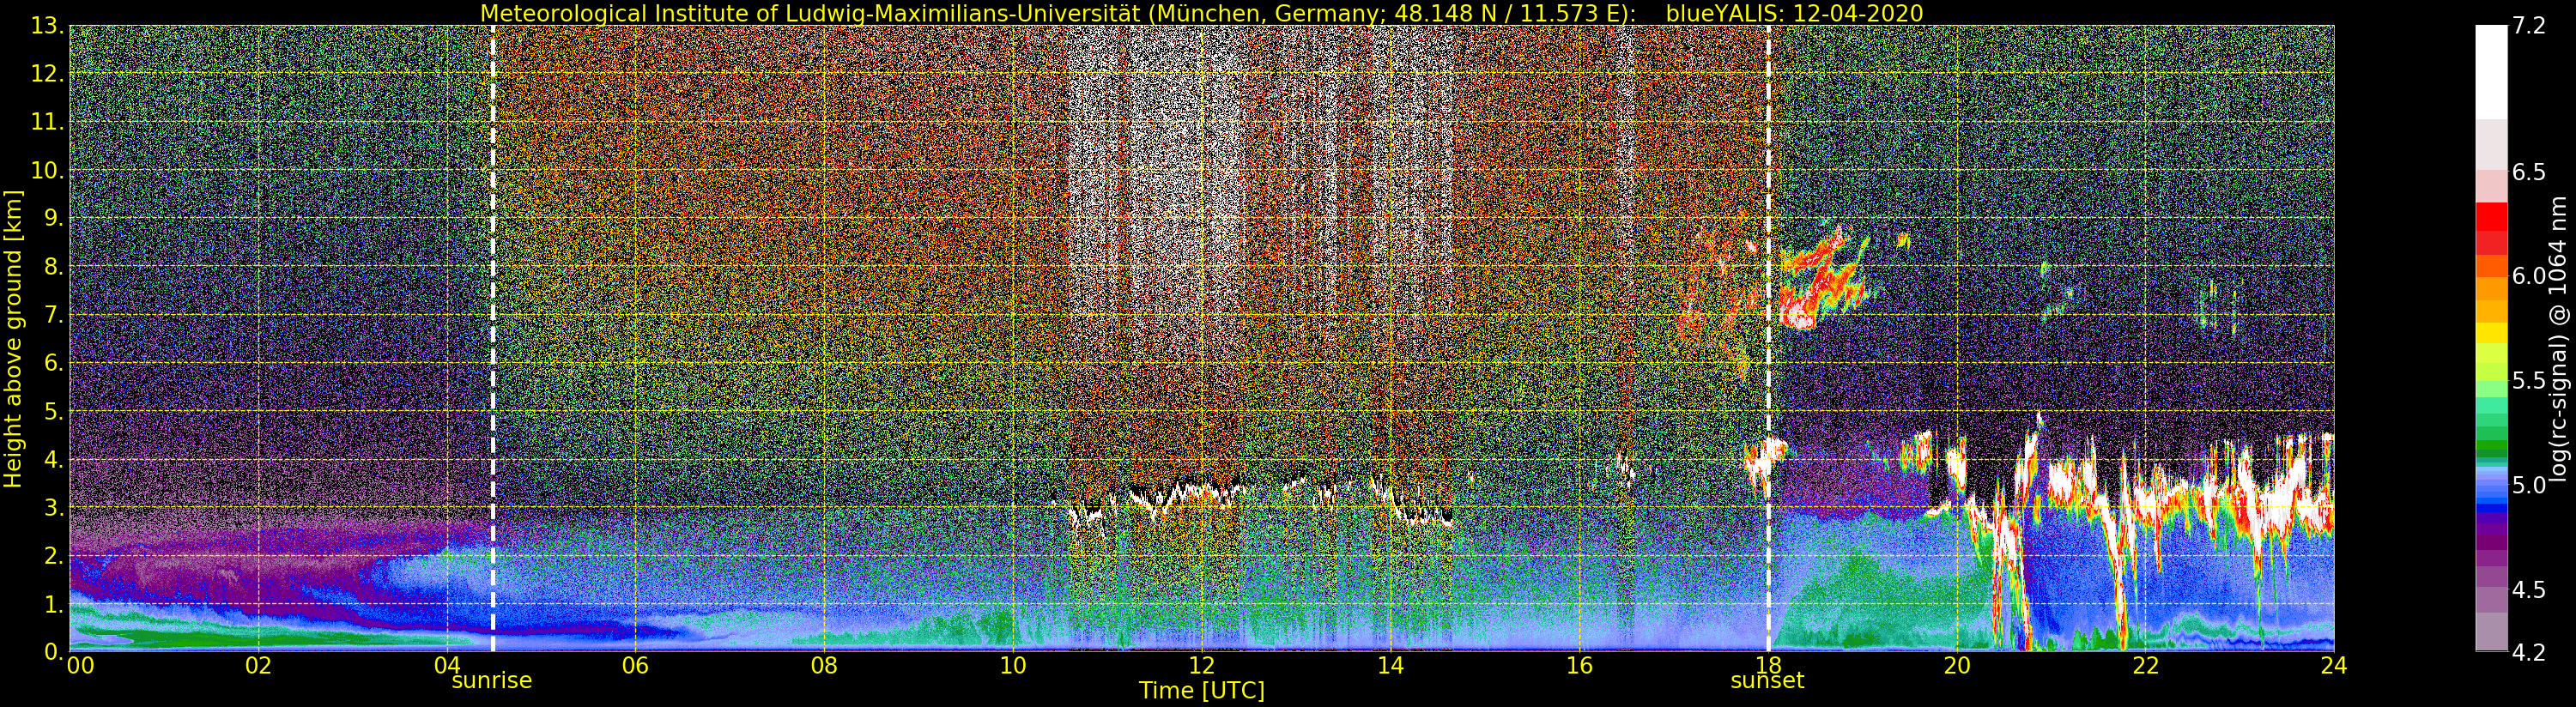Click the y-axis tick label '6.'
Viewport: 2576px width, 707px height.
53,362
